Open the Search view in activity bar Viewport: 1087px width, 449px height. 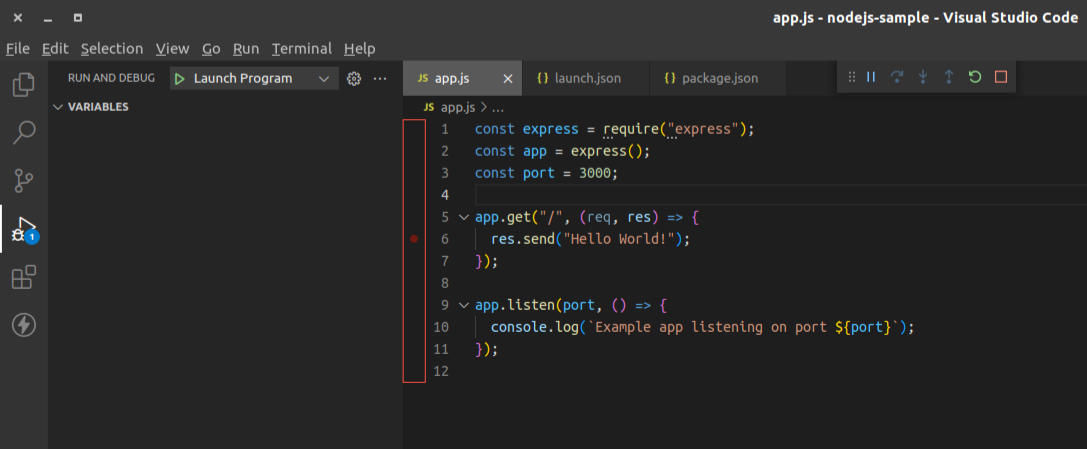point(24,132)
